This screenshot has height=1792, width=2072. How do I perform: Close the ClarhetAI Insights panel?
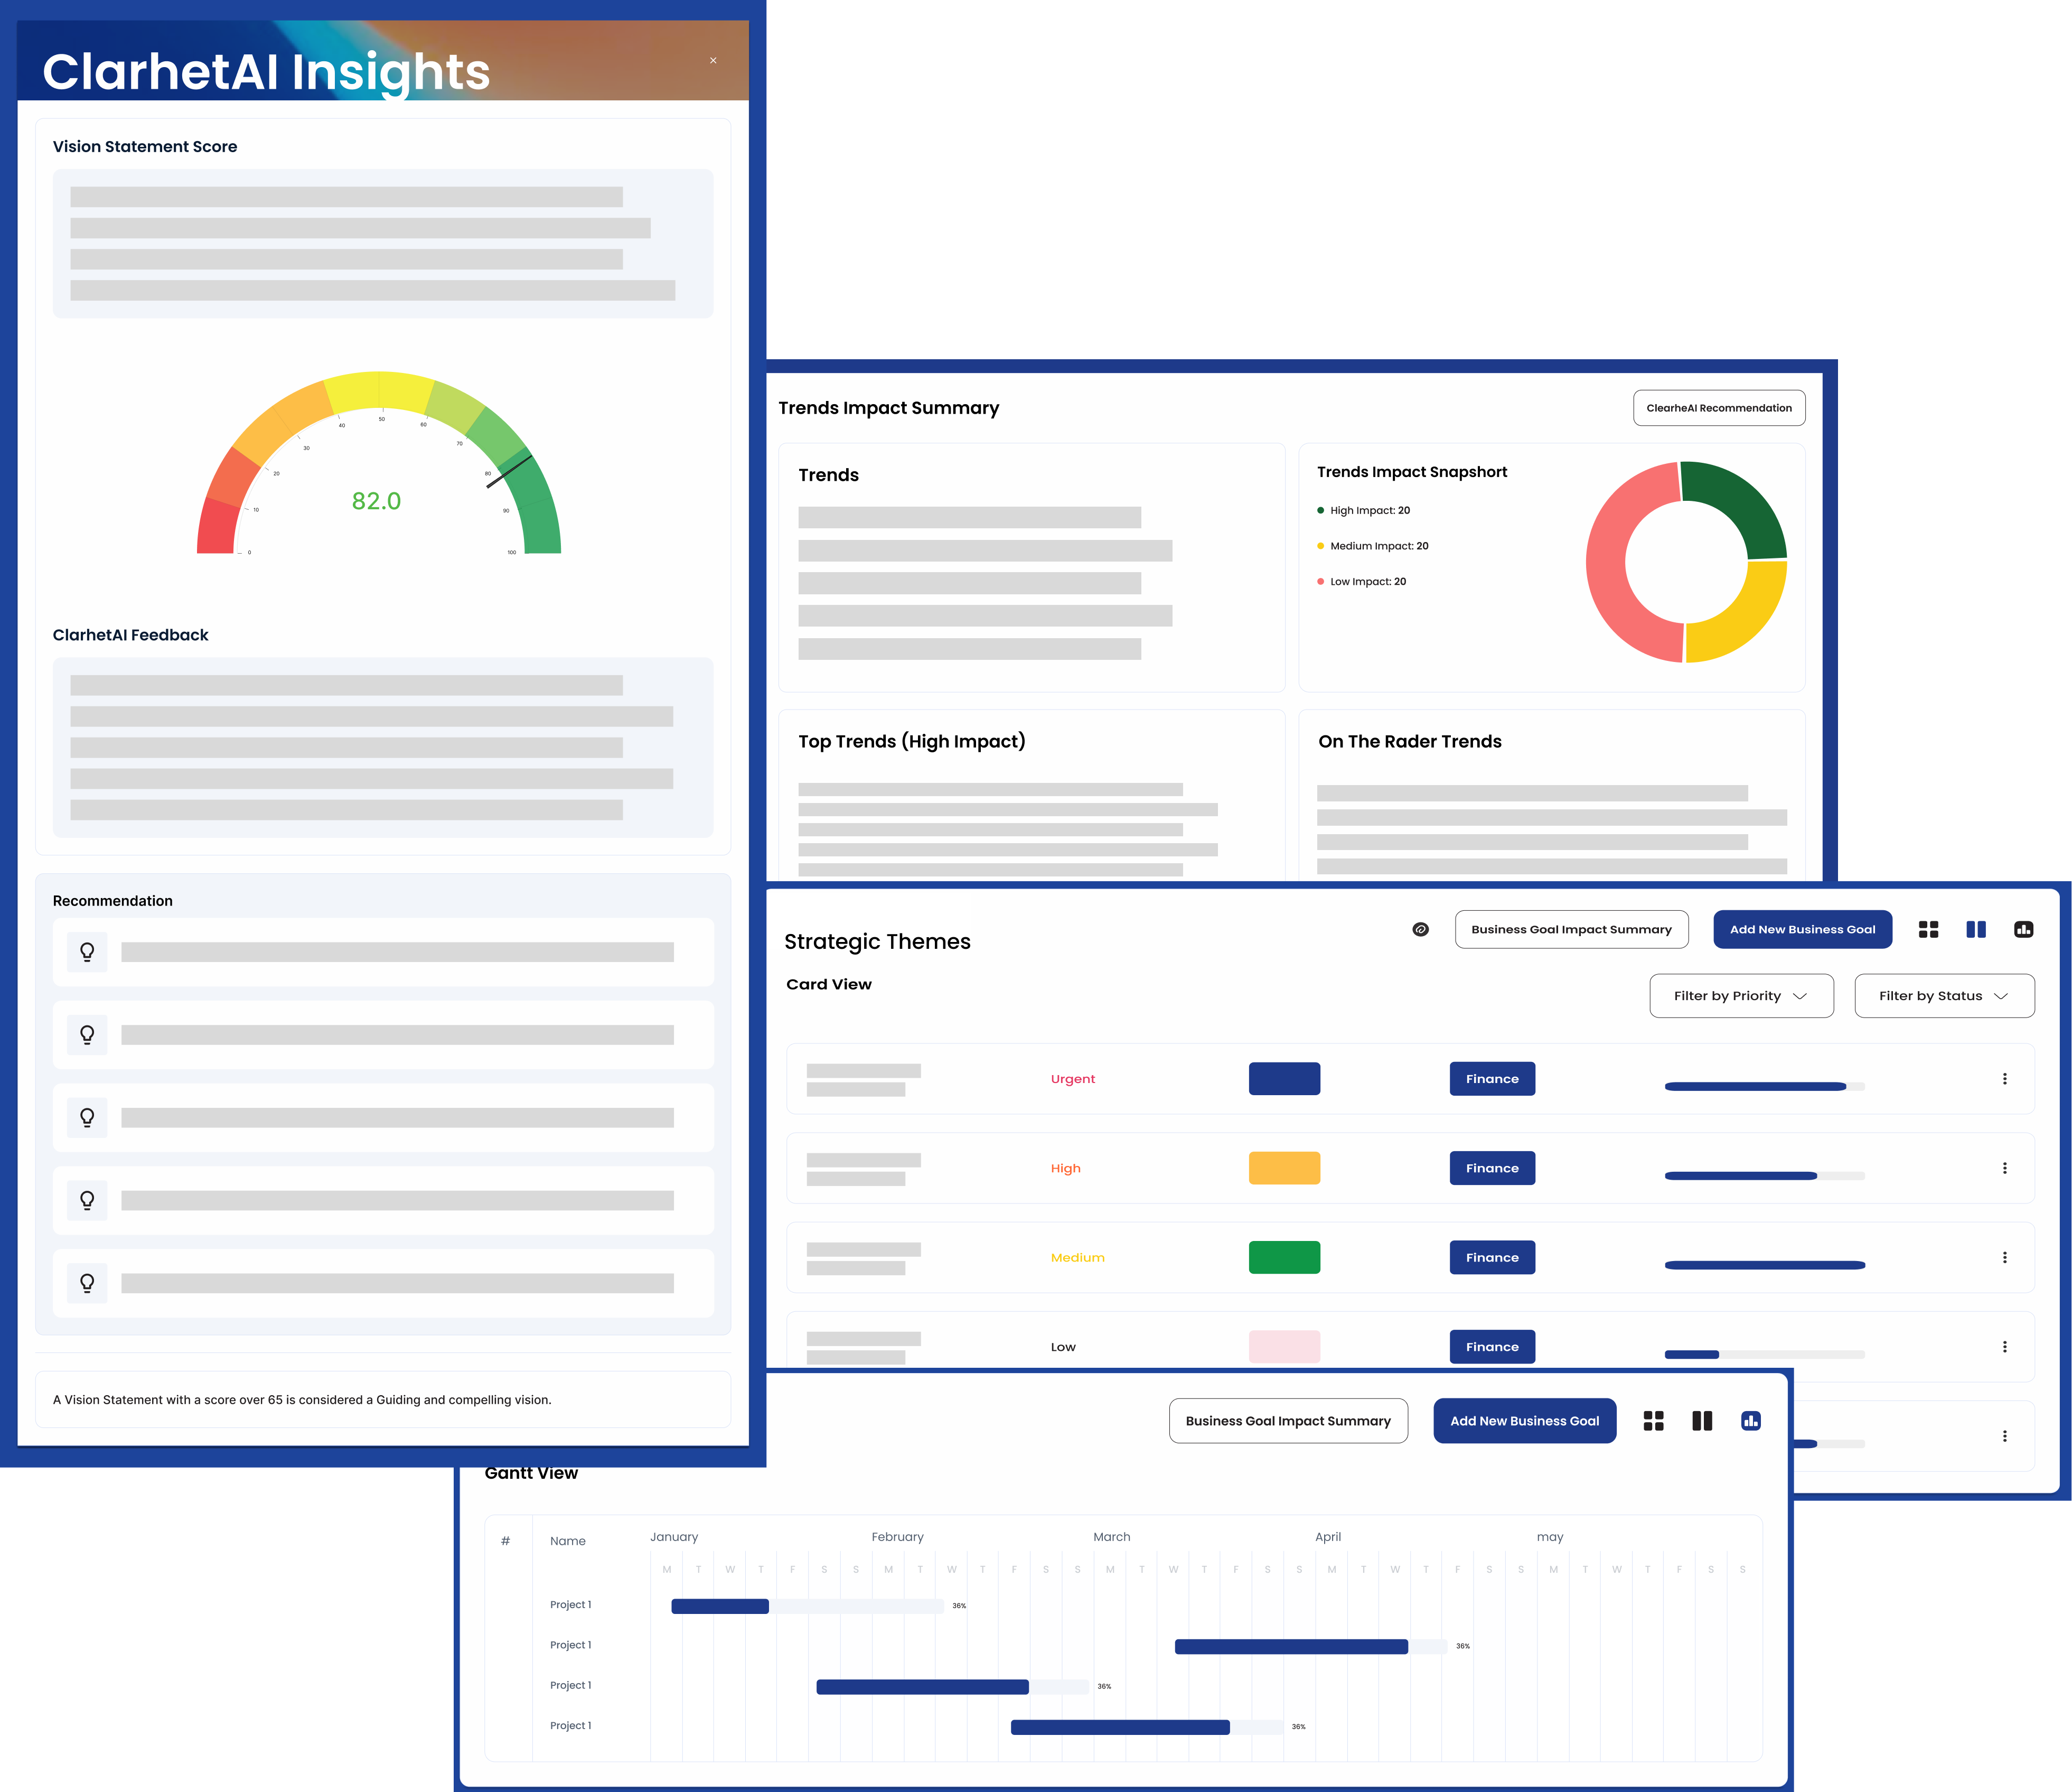tap(713, 60)
